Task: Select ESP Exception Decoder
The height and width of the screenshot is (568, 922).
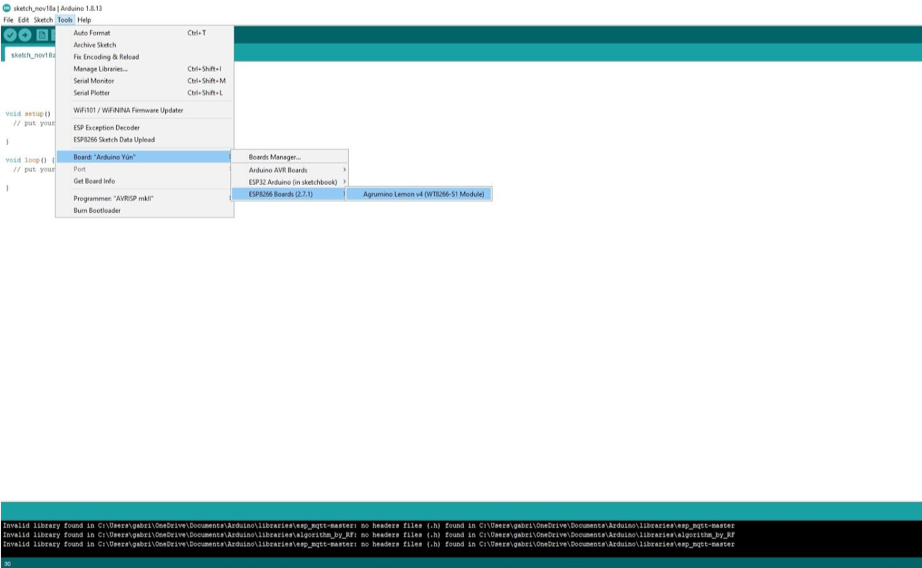Action: [145, 128]
